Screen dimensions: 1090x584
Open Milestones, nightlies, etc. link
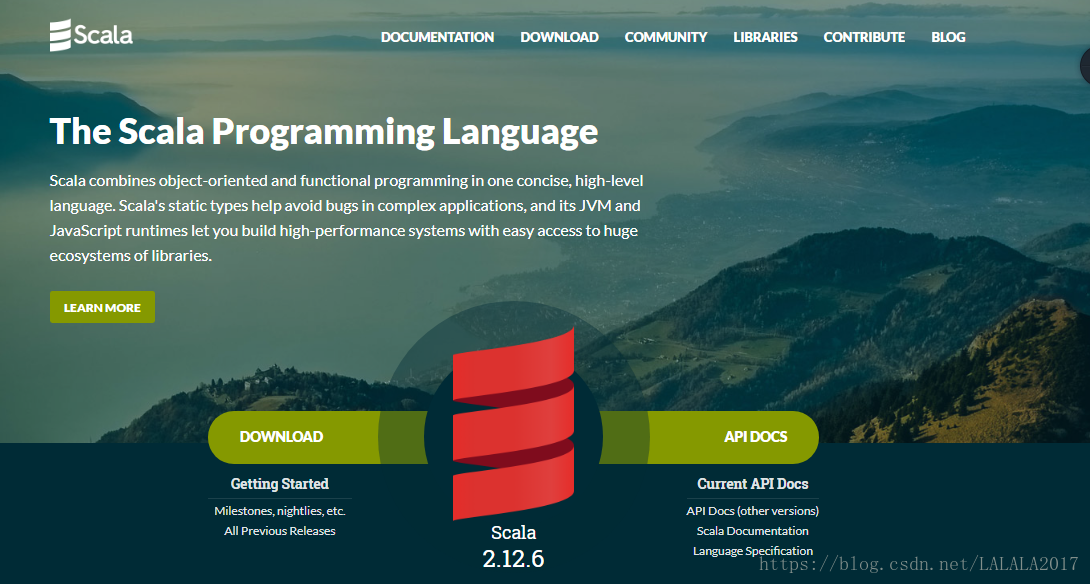279,511
